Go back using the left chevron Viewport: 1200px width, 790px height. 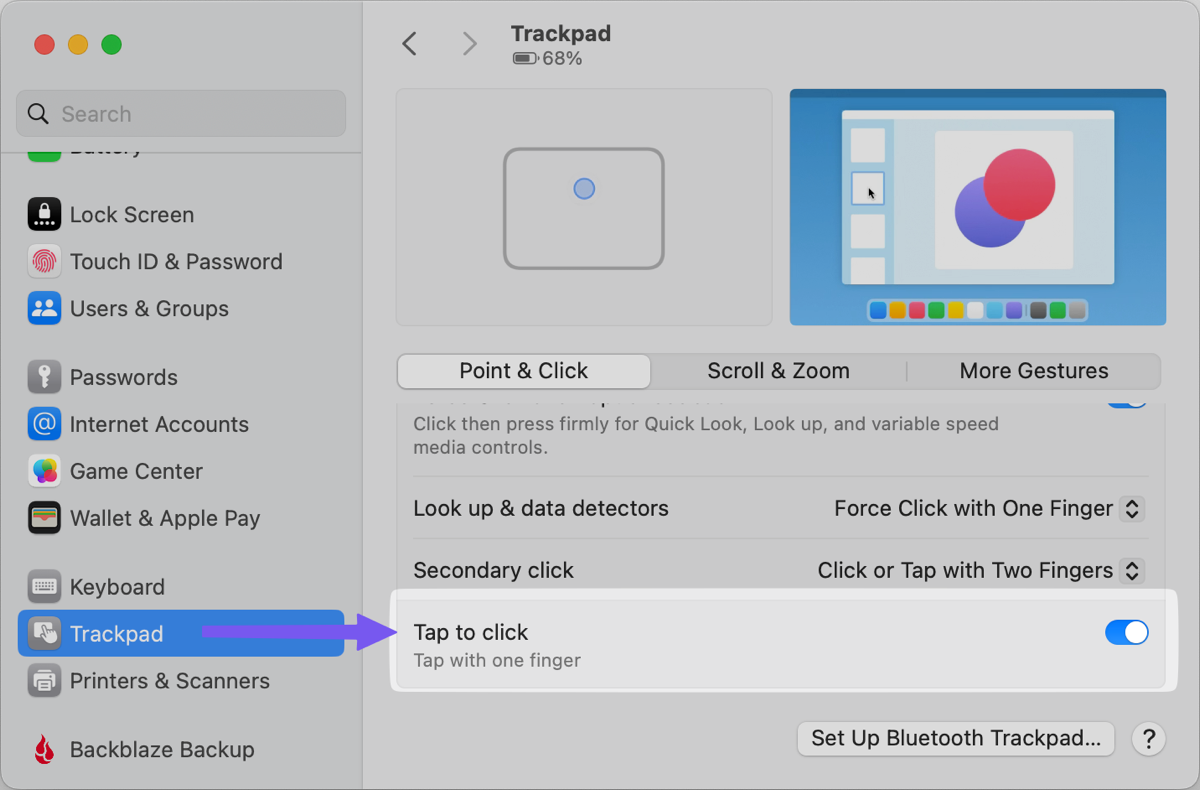409,43
